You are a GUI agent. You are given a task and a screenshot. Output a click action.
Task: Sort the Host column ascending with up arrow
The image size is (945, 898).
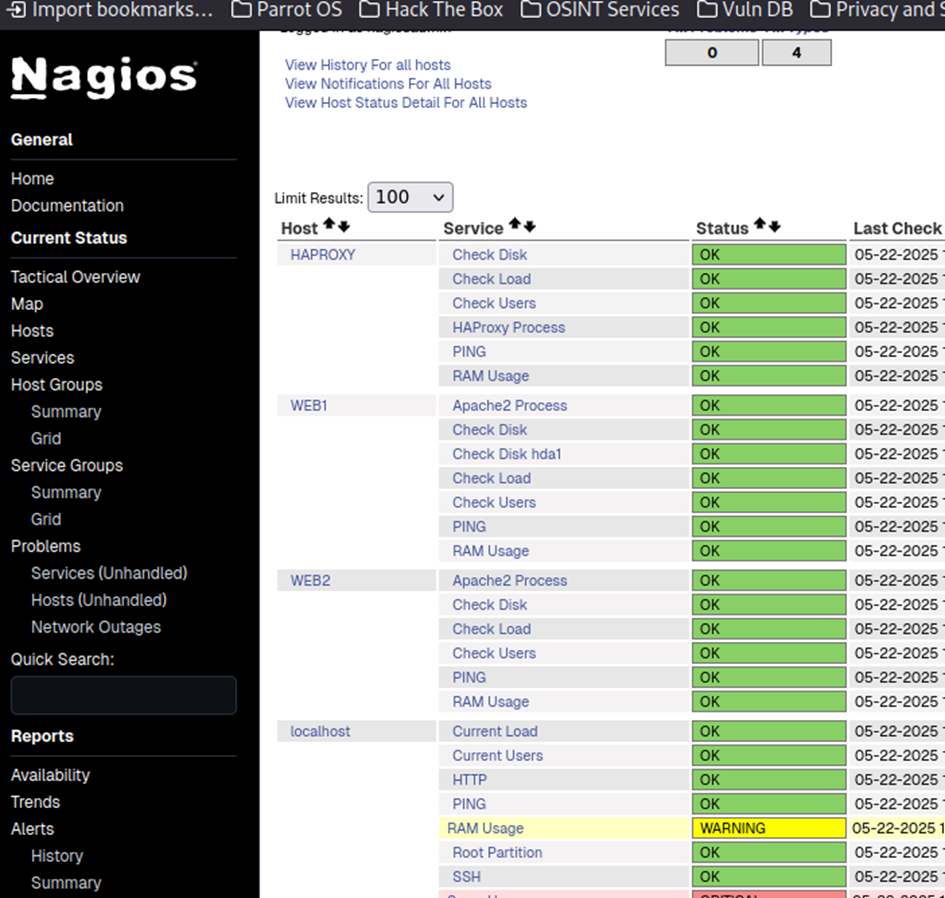[328, 225]
